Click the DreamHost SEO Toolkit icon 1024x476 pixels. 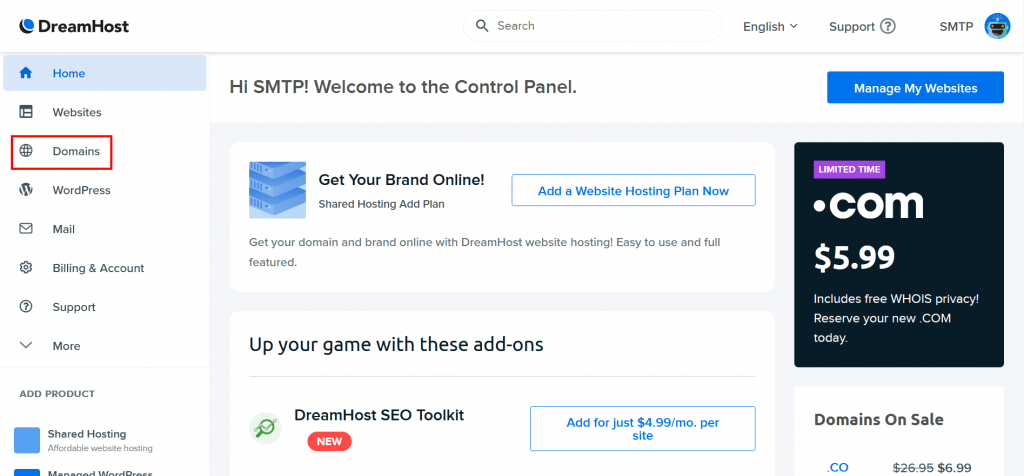[266, 428]
